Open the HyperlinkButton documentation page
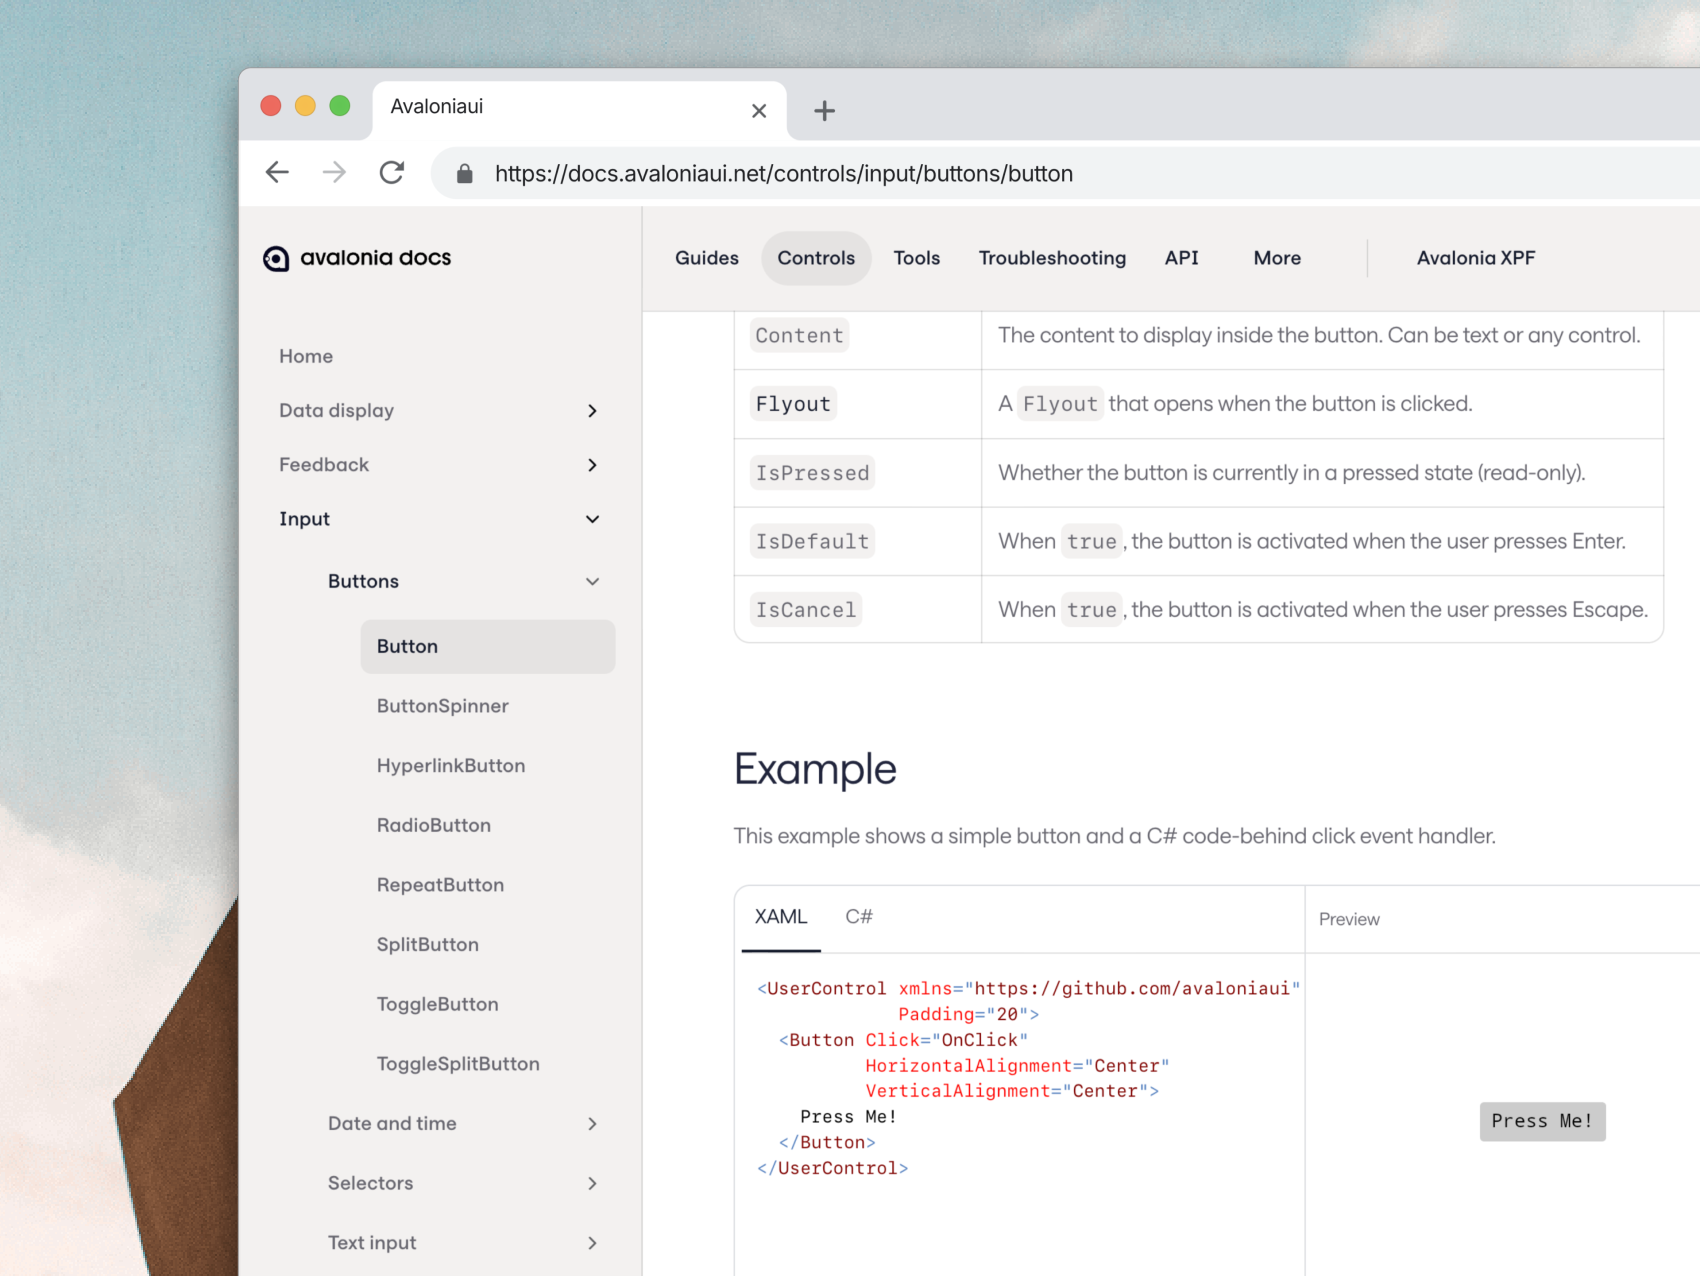The height and width of the screenshot is (1276, 1700). click(451, 765)
